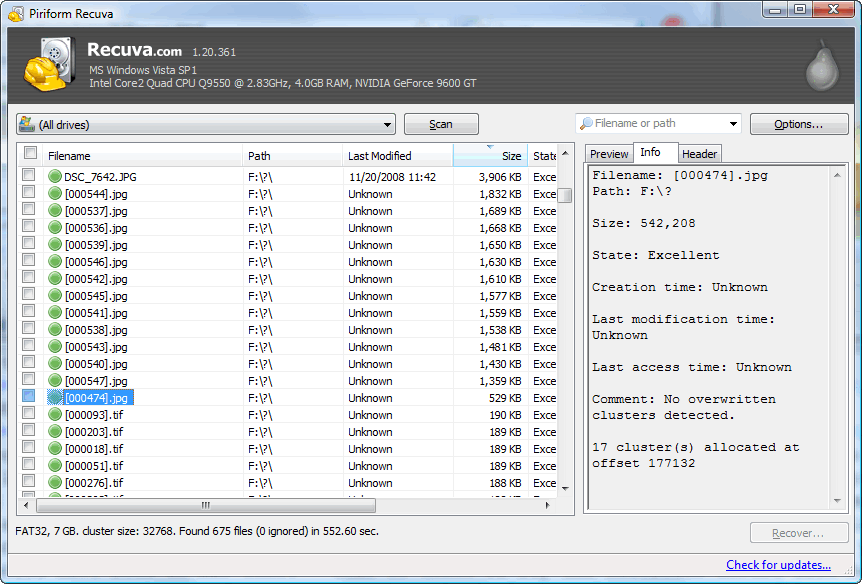Check the box for DSC_7642.JPG
This screenshot has width=862, height=584.
[29, 175]
